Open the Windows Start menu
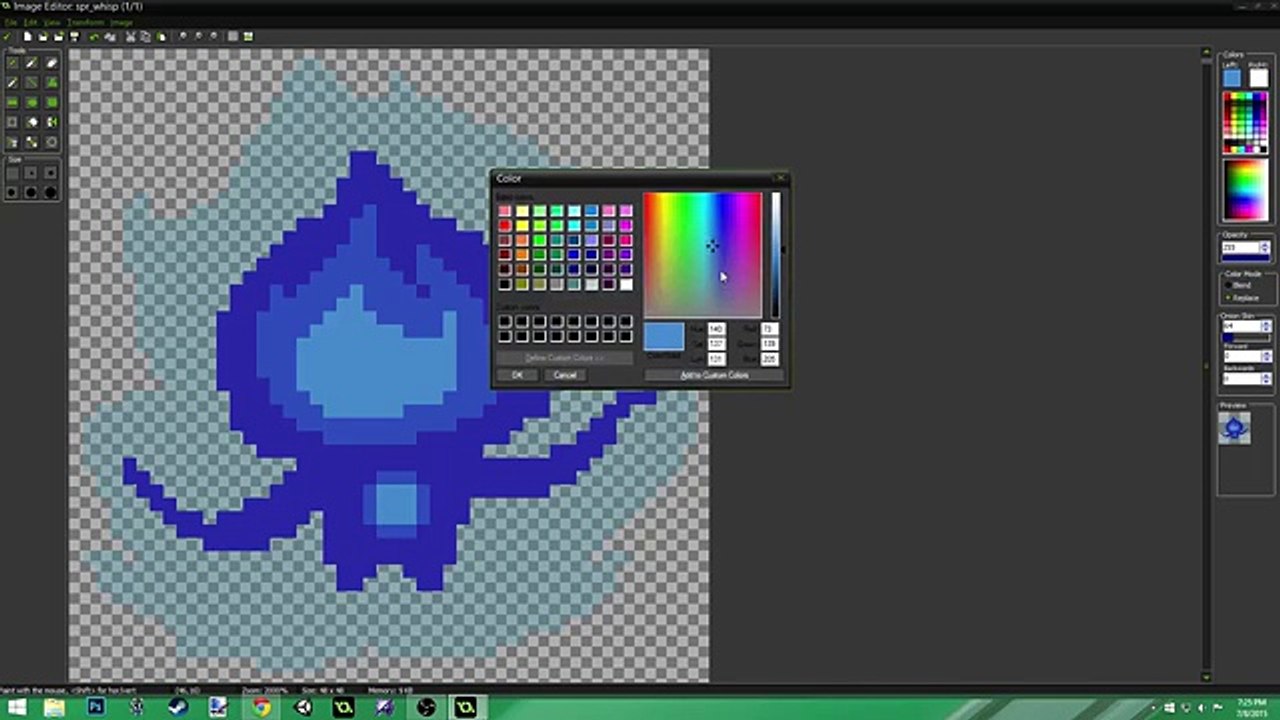This screenshot has height=720, width=1280. [17, 708]
